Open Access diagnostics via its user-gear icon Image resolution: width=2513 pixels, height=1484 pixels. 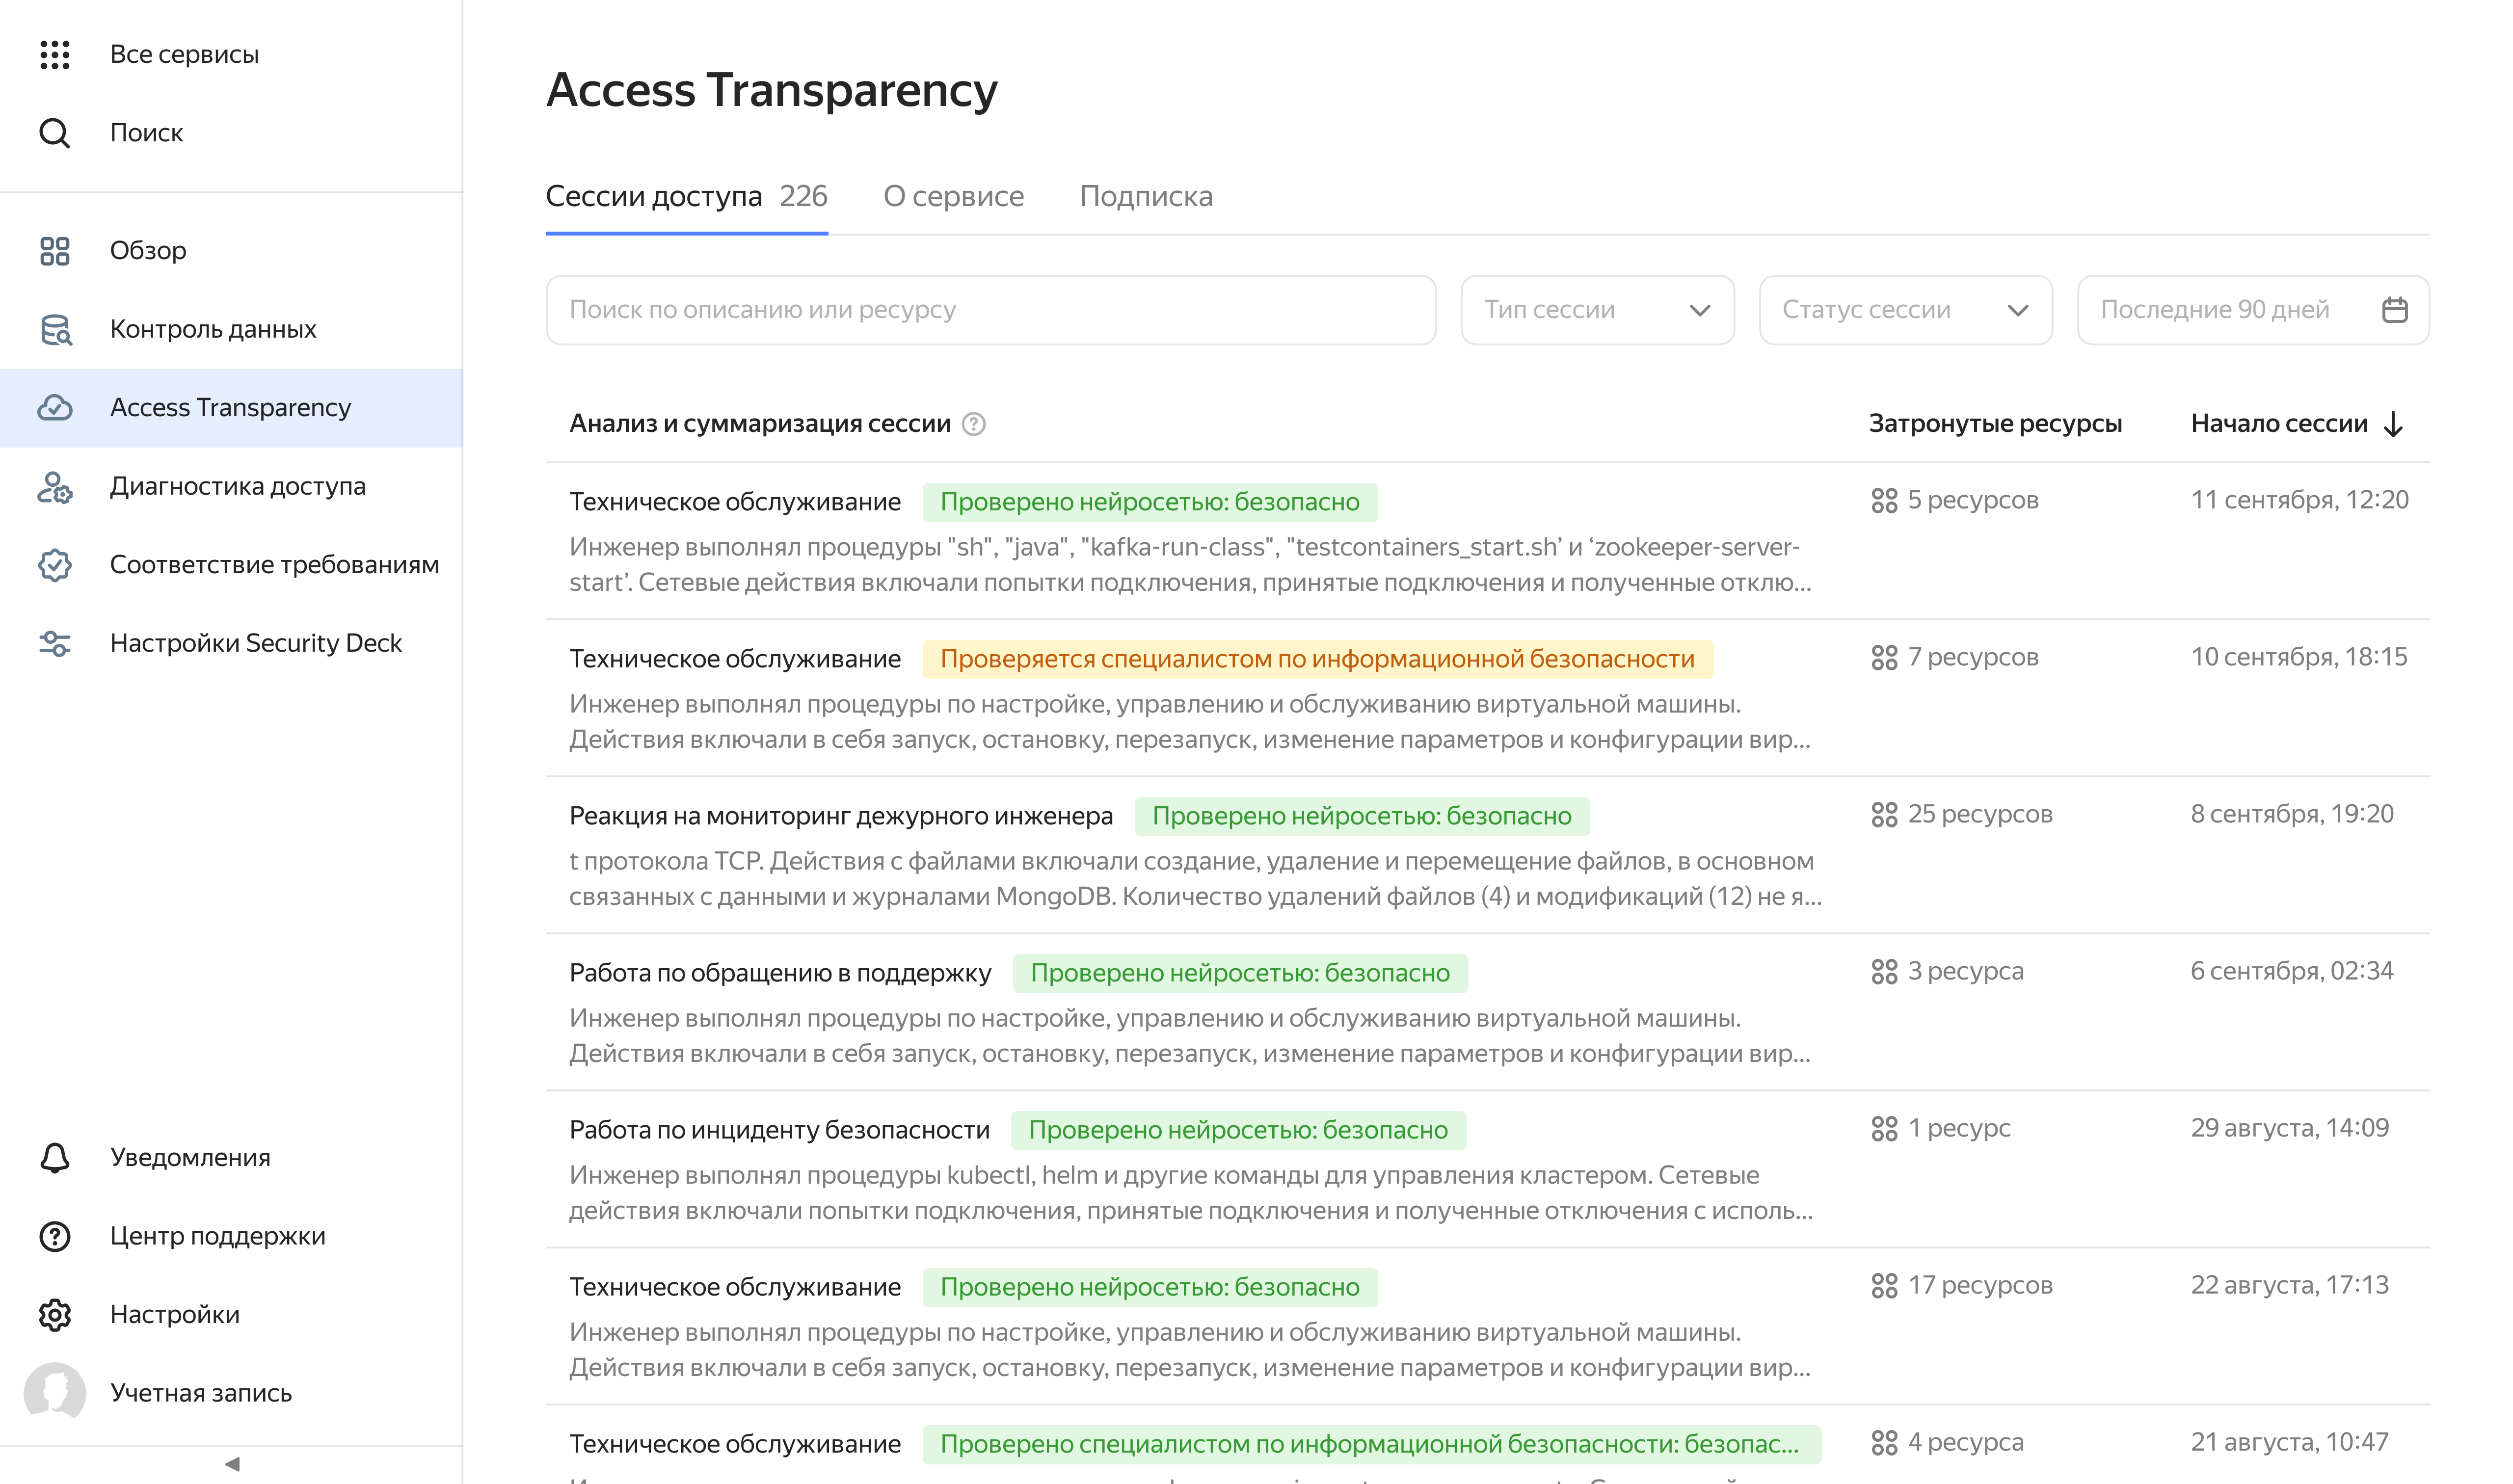tap(54, 487)
